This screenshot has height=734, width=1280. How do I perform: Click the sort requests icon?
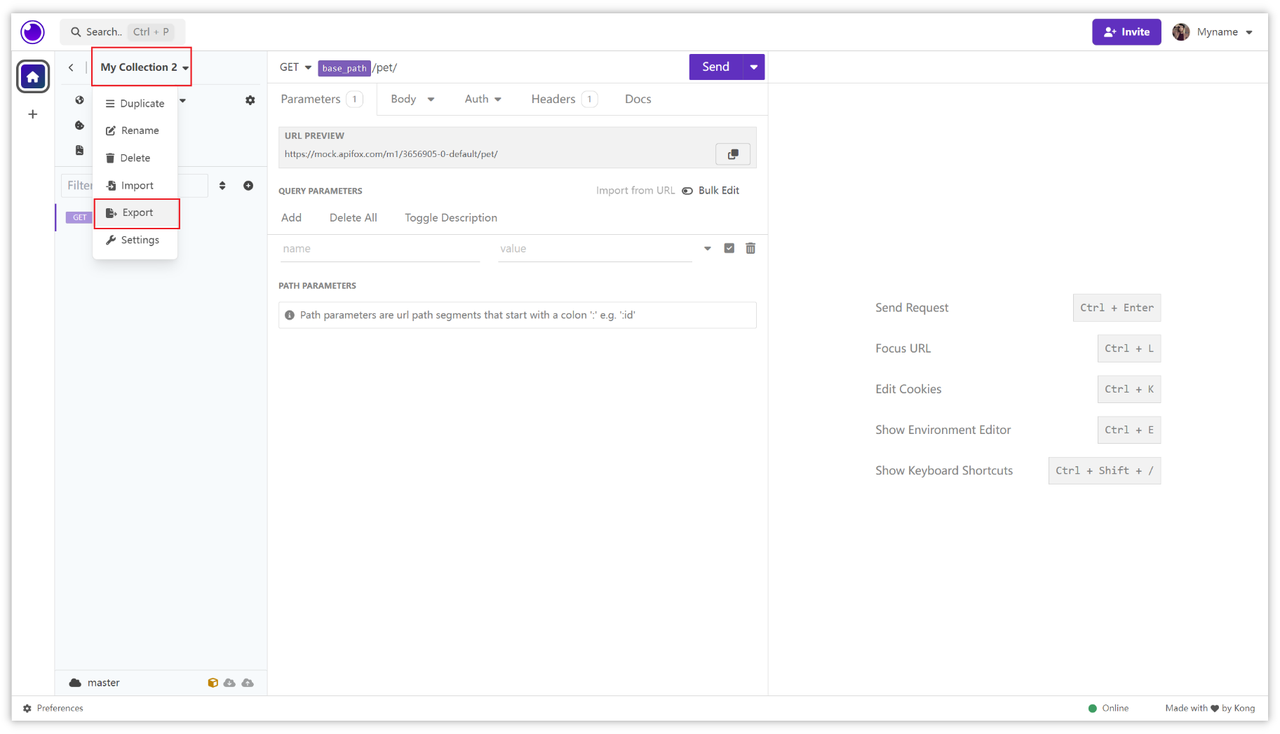(x=222, y=186)
